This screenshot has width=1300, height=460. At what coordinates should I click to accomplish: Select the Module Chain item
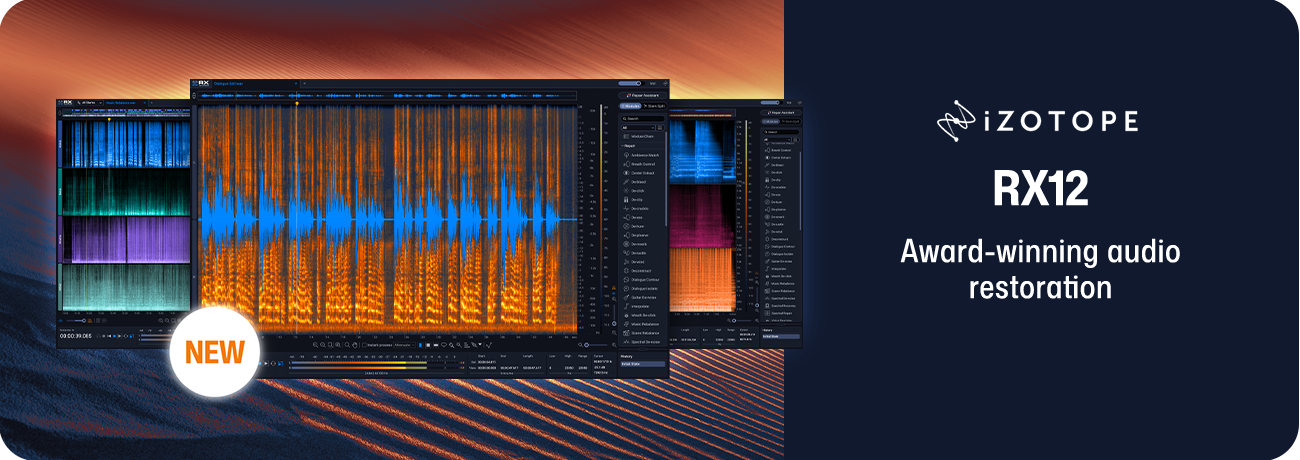click(641, 137)
